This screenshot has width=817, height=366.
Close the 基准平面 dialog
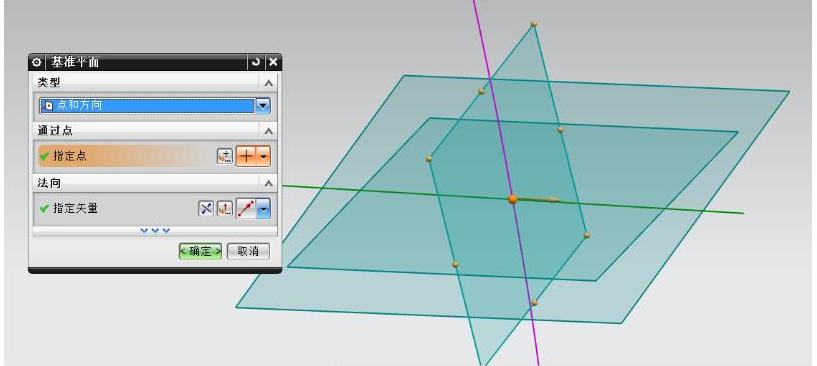(273, 63)
